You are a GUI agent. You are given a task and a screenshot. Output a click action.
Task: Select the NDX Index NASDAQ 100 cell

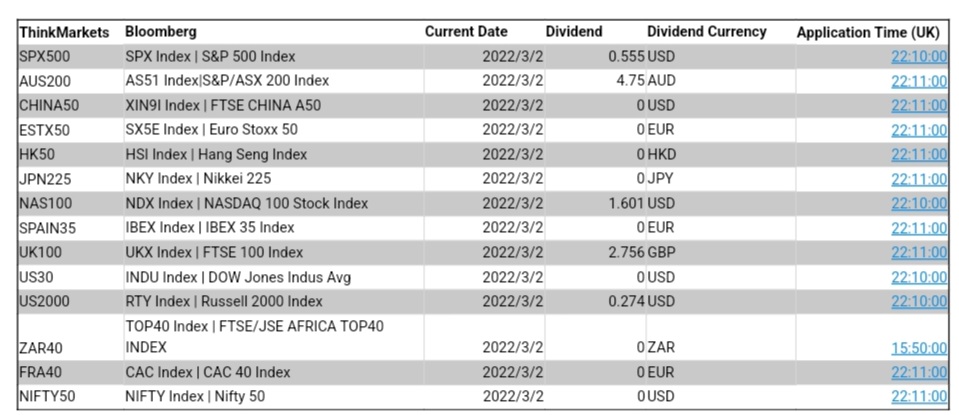(x=247, y=203)
